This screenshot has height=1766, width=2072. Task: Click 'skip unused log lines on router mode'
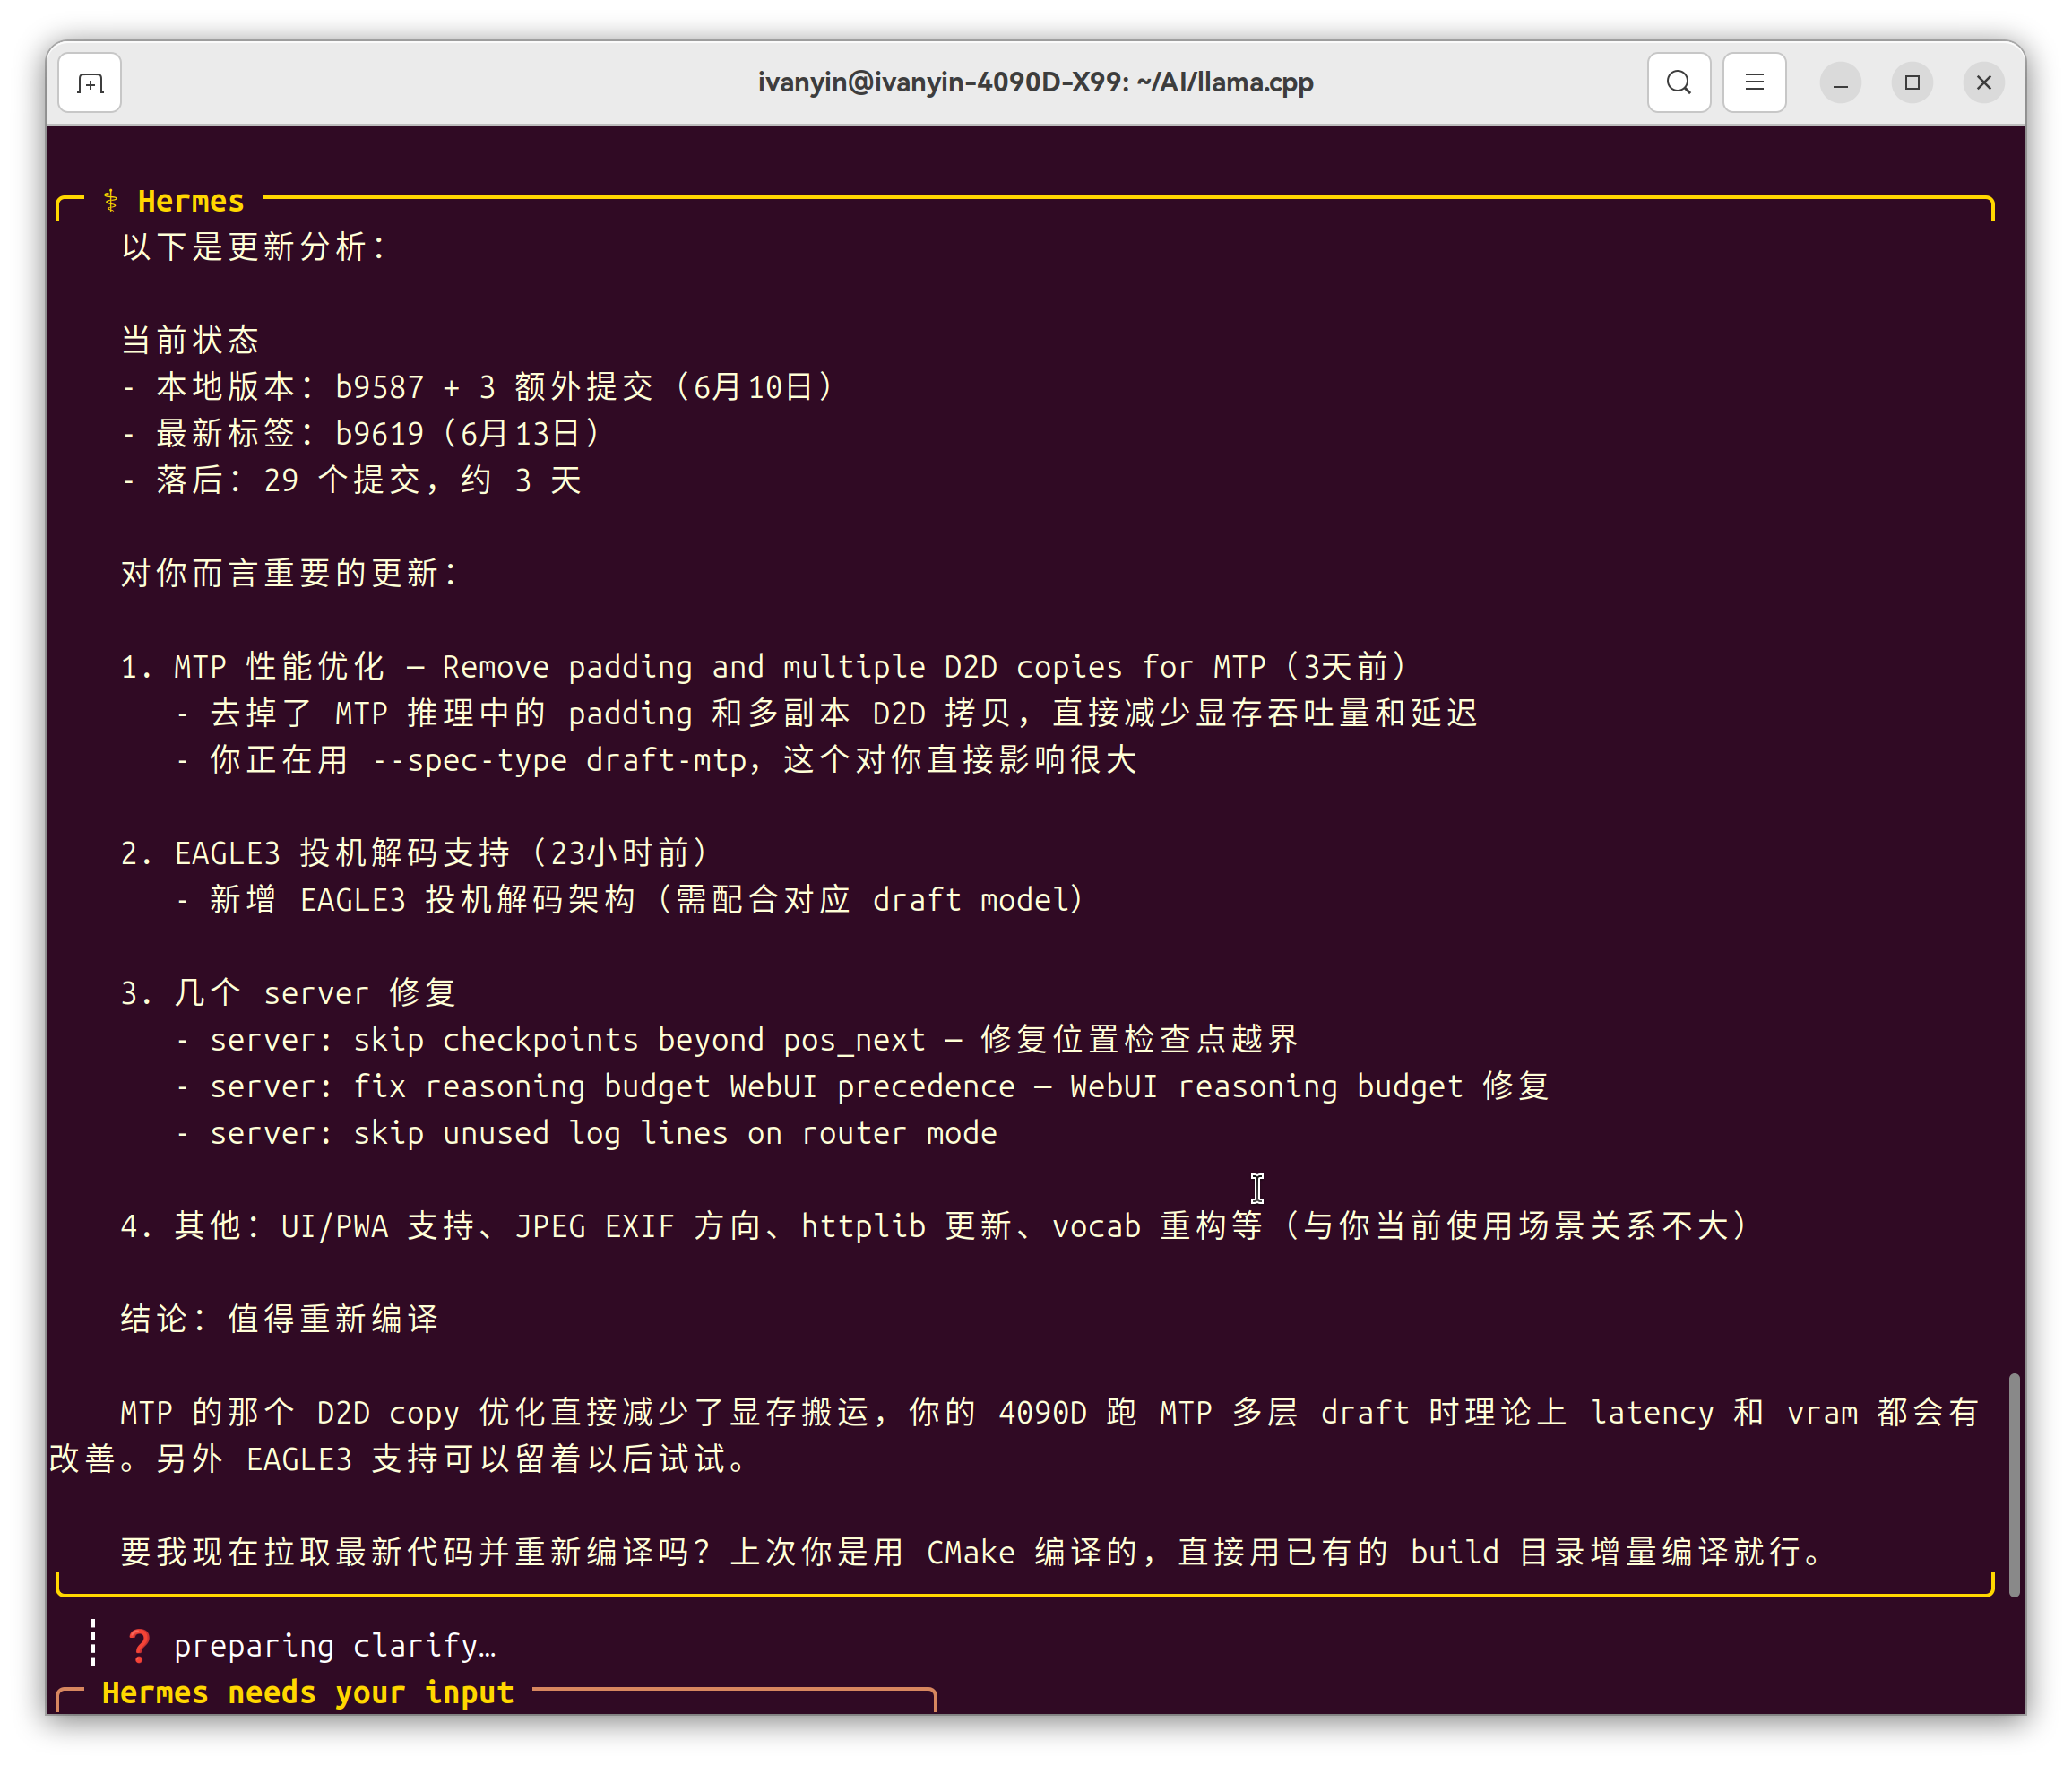[587, 1133]
